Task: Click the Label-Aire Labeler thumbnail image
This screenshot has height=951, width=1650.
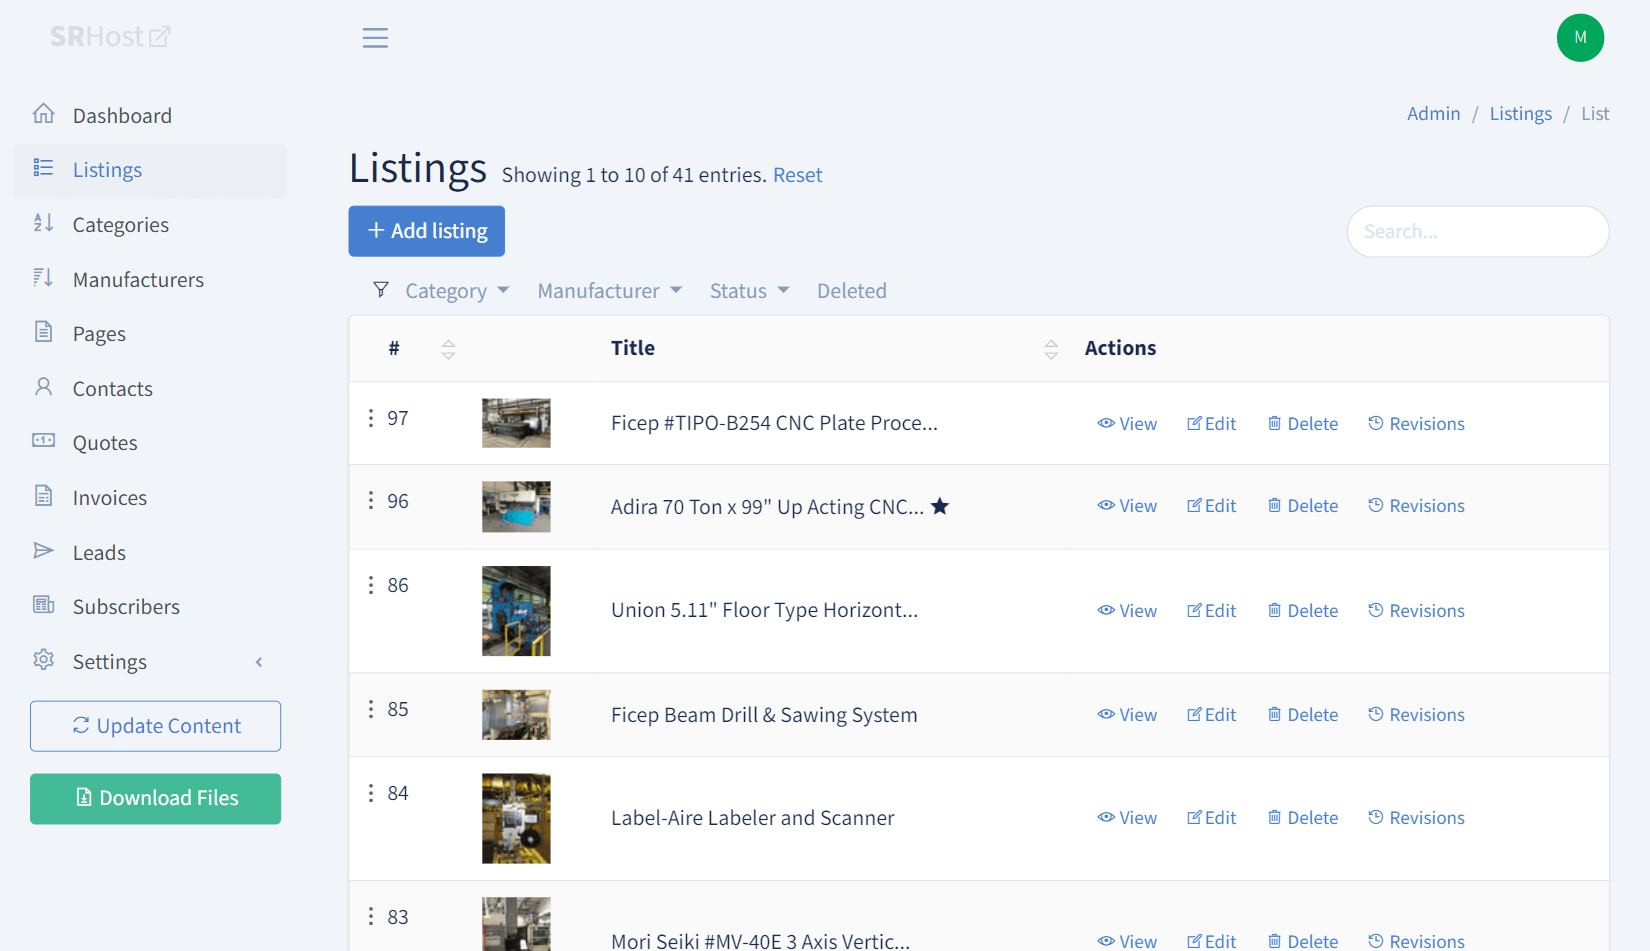Action: point(516,818)
